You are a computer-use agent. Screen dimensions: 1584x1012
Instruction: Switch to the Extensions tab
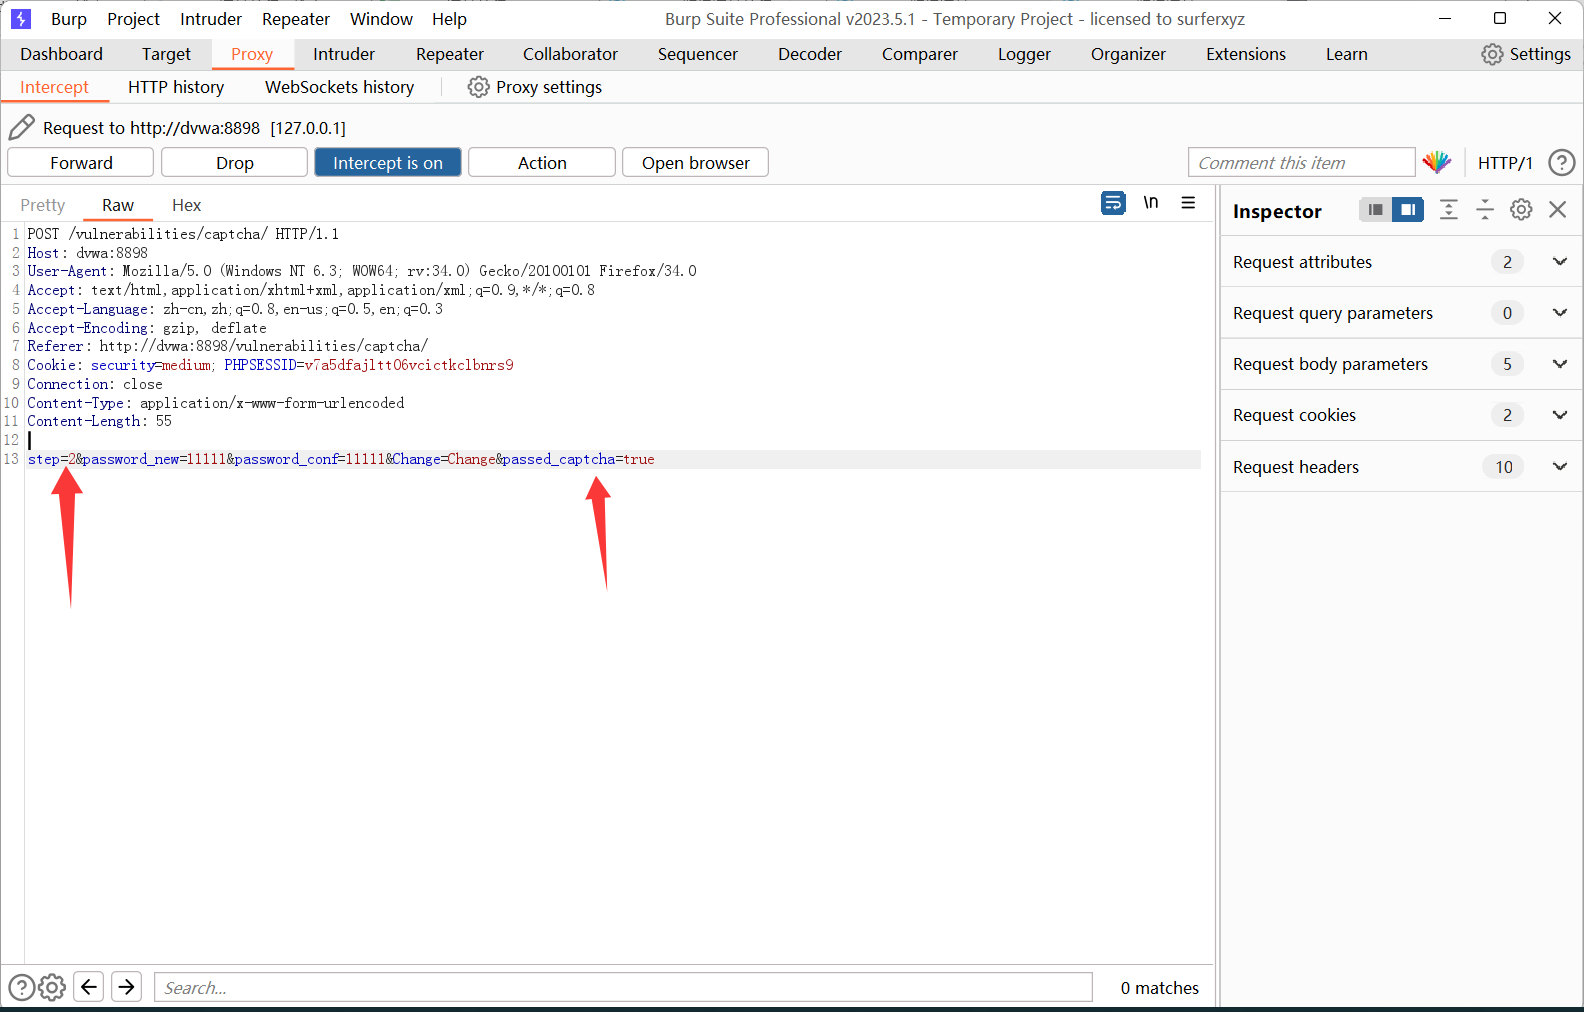click(1246, 54)
